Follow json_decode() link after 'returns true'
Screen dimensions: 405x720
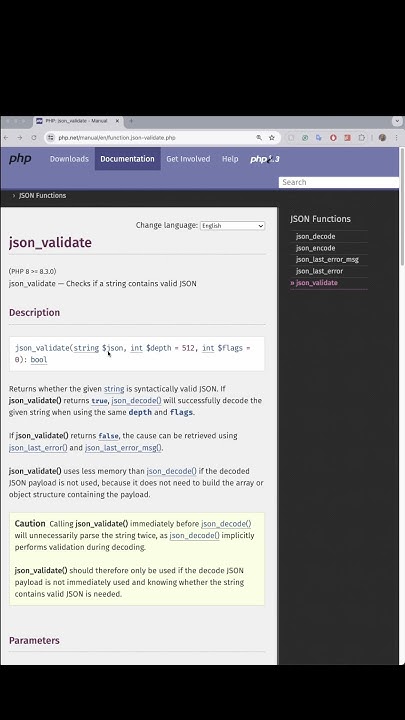click(136, 401)
